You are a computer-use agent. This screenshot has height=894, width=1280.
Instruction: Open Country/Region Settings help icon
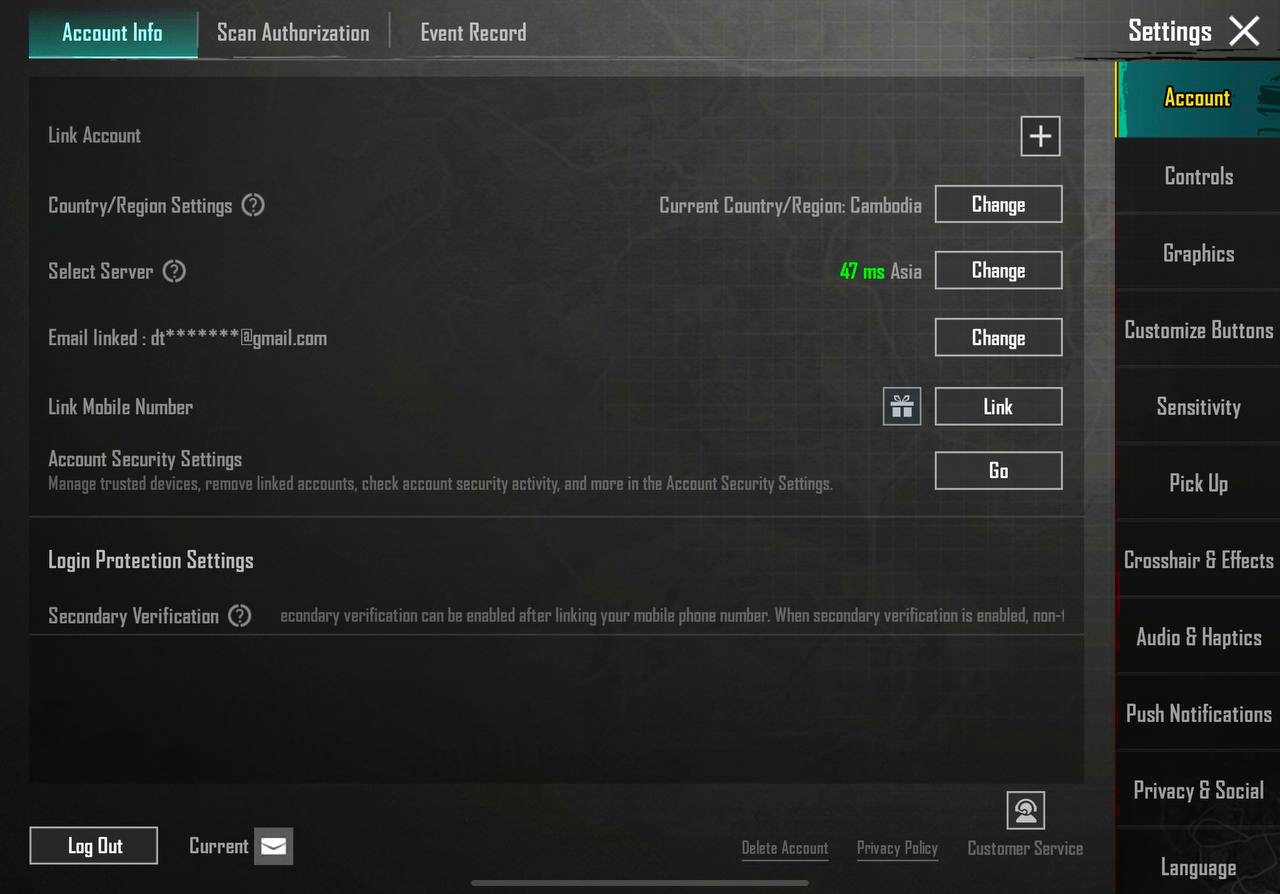tap(253, 205)
